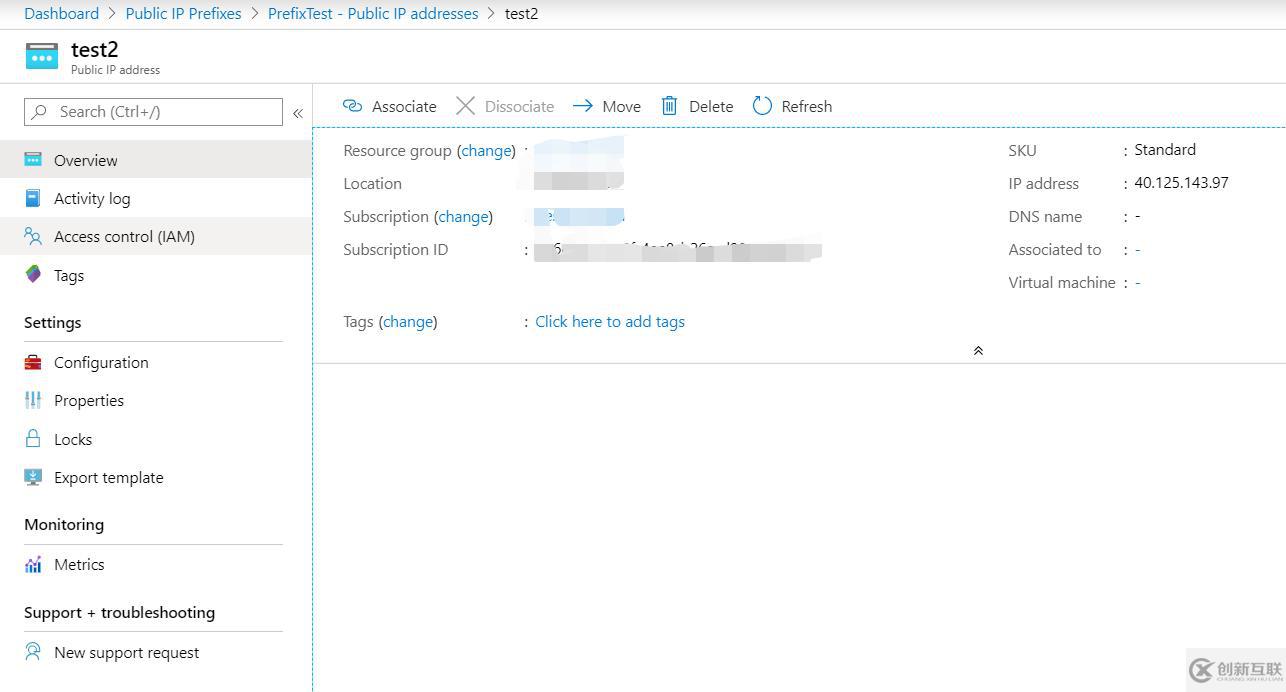Open the Locks page

156,439
